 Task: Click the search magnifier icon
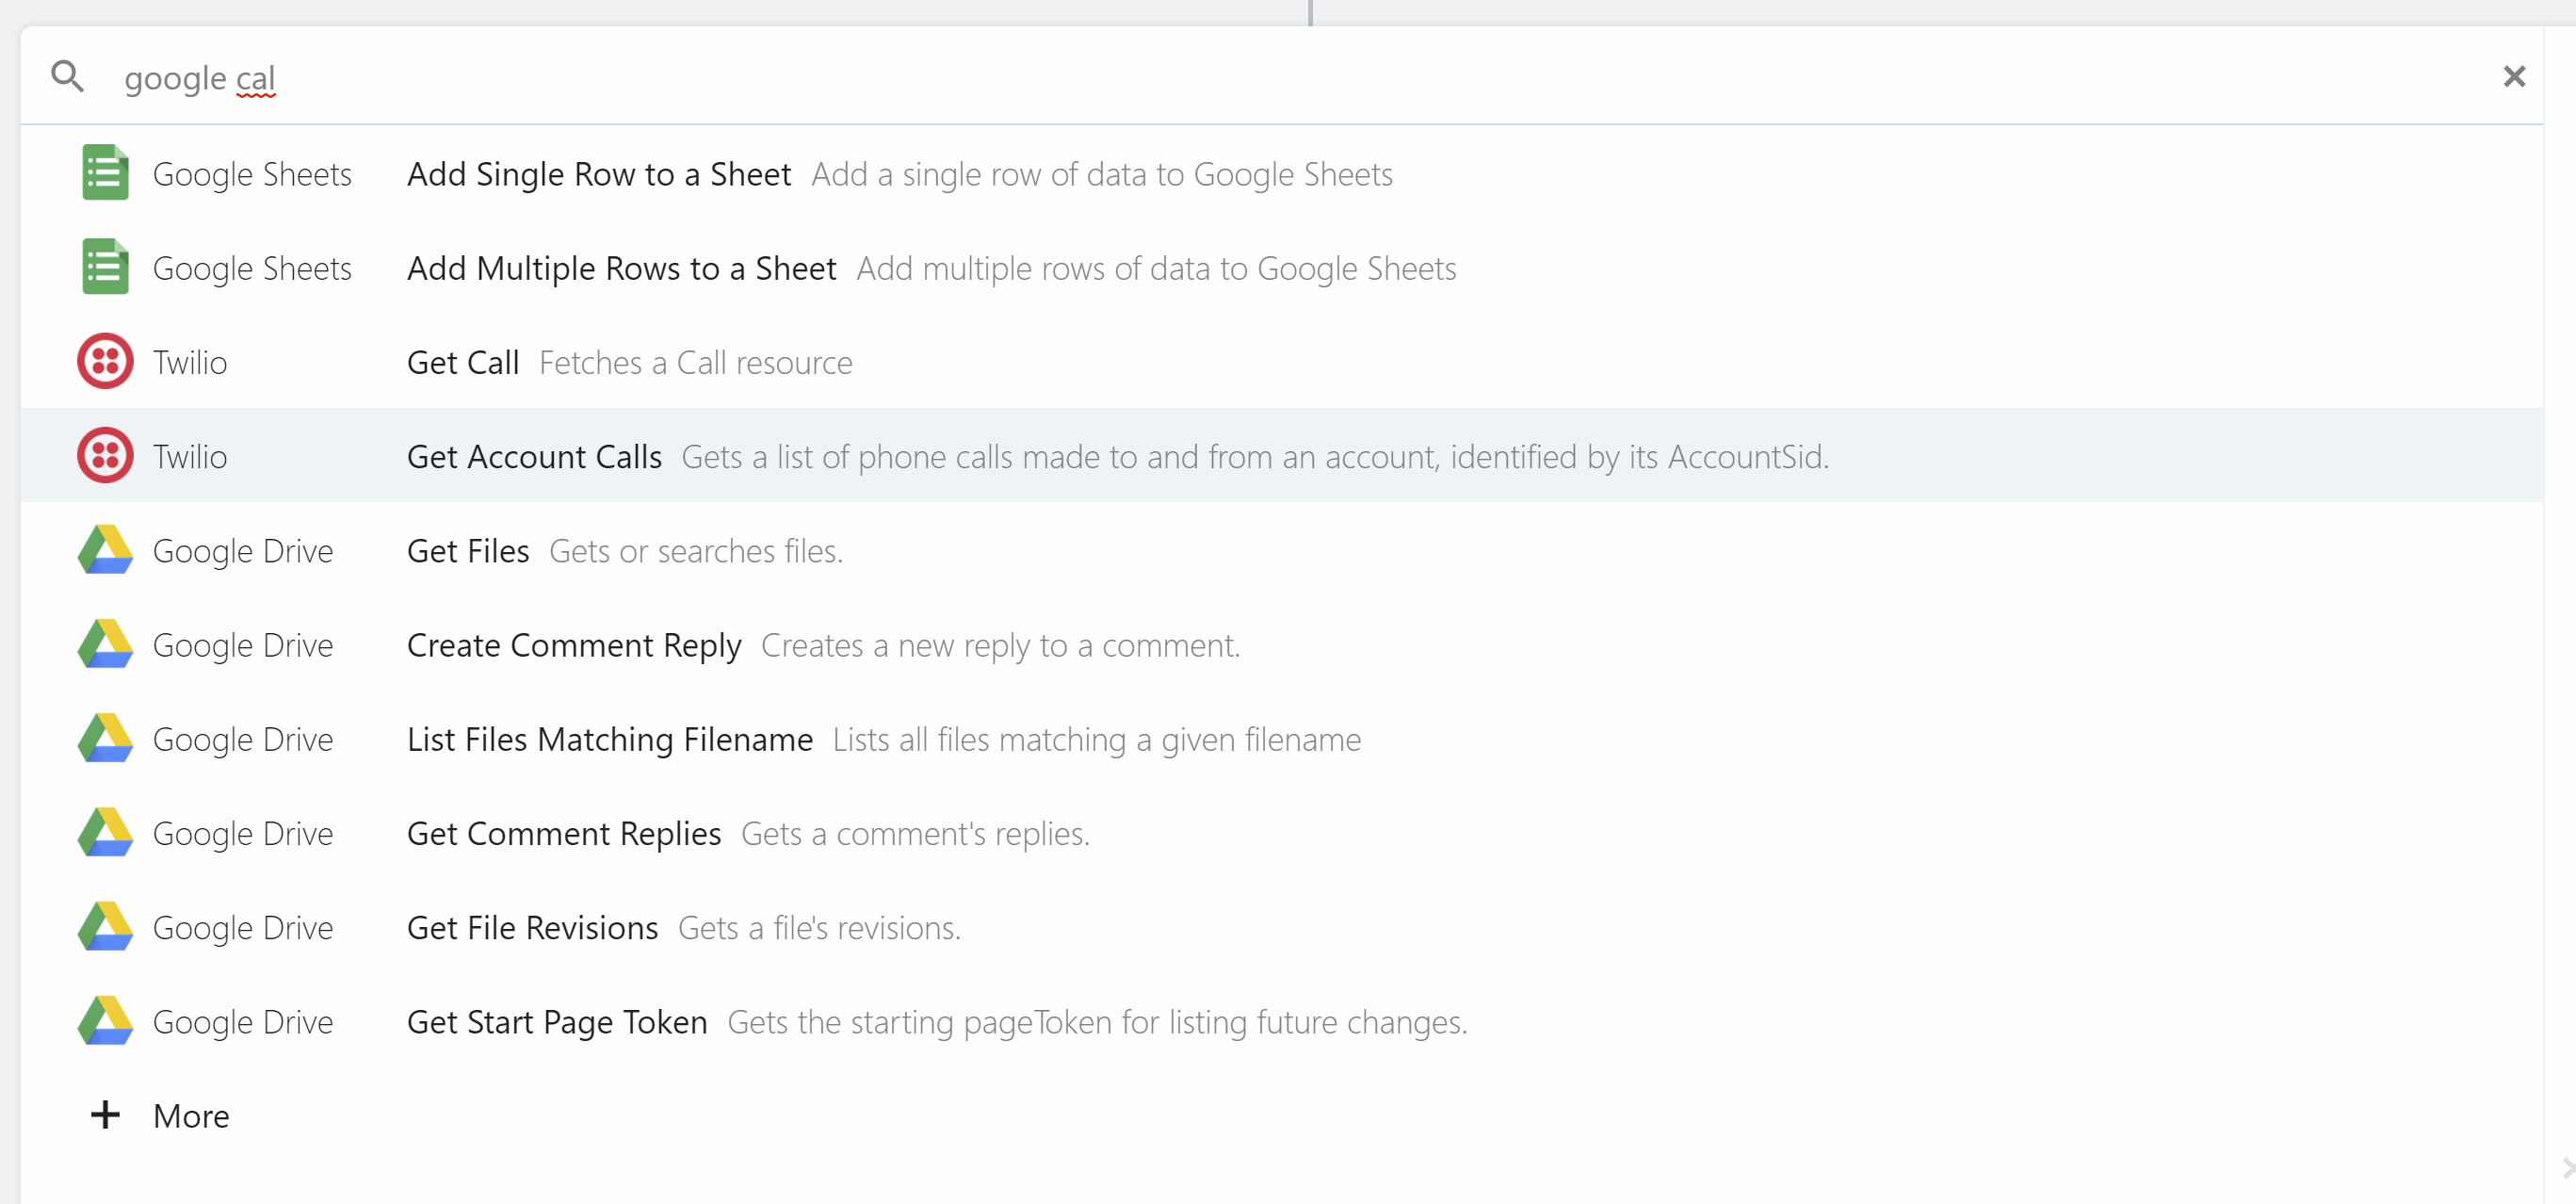68,76
